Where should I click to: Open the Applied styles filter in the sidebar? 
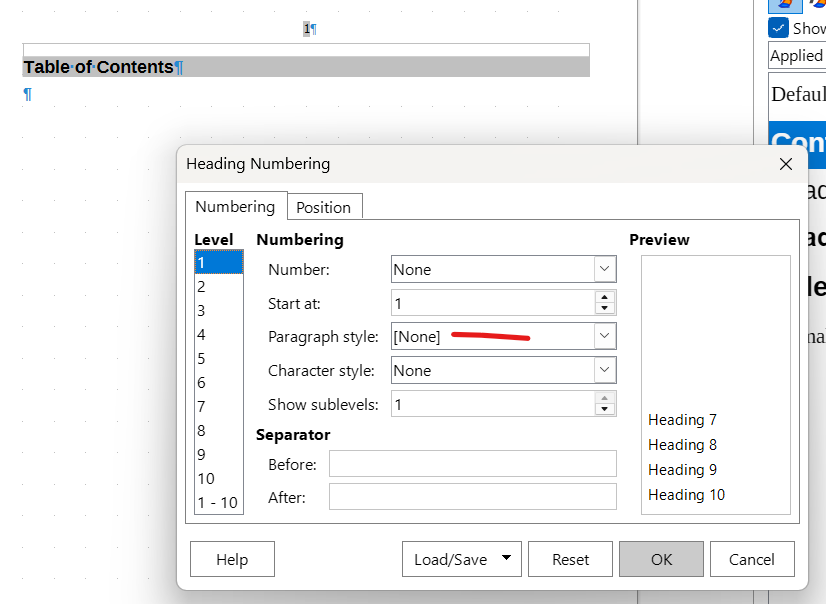pyautogui.click(x=797, y=56)
